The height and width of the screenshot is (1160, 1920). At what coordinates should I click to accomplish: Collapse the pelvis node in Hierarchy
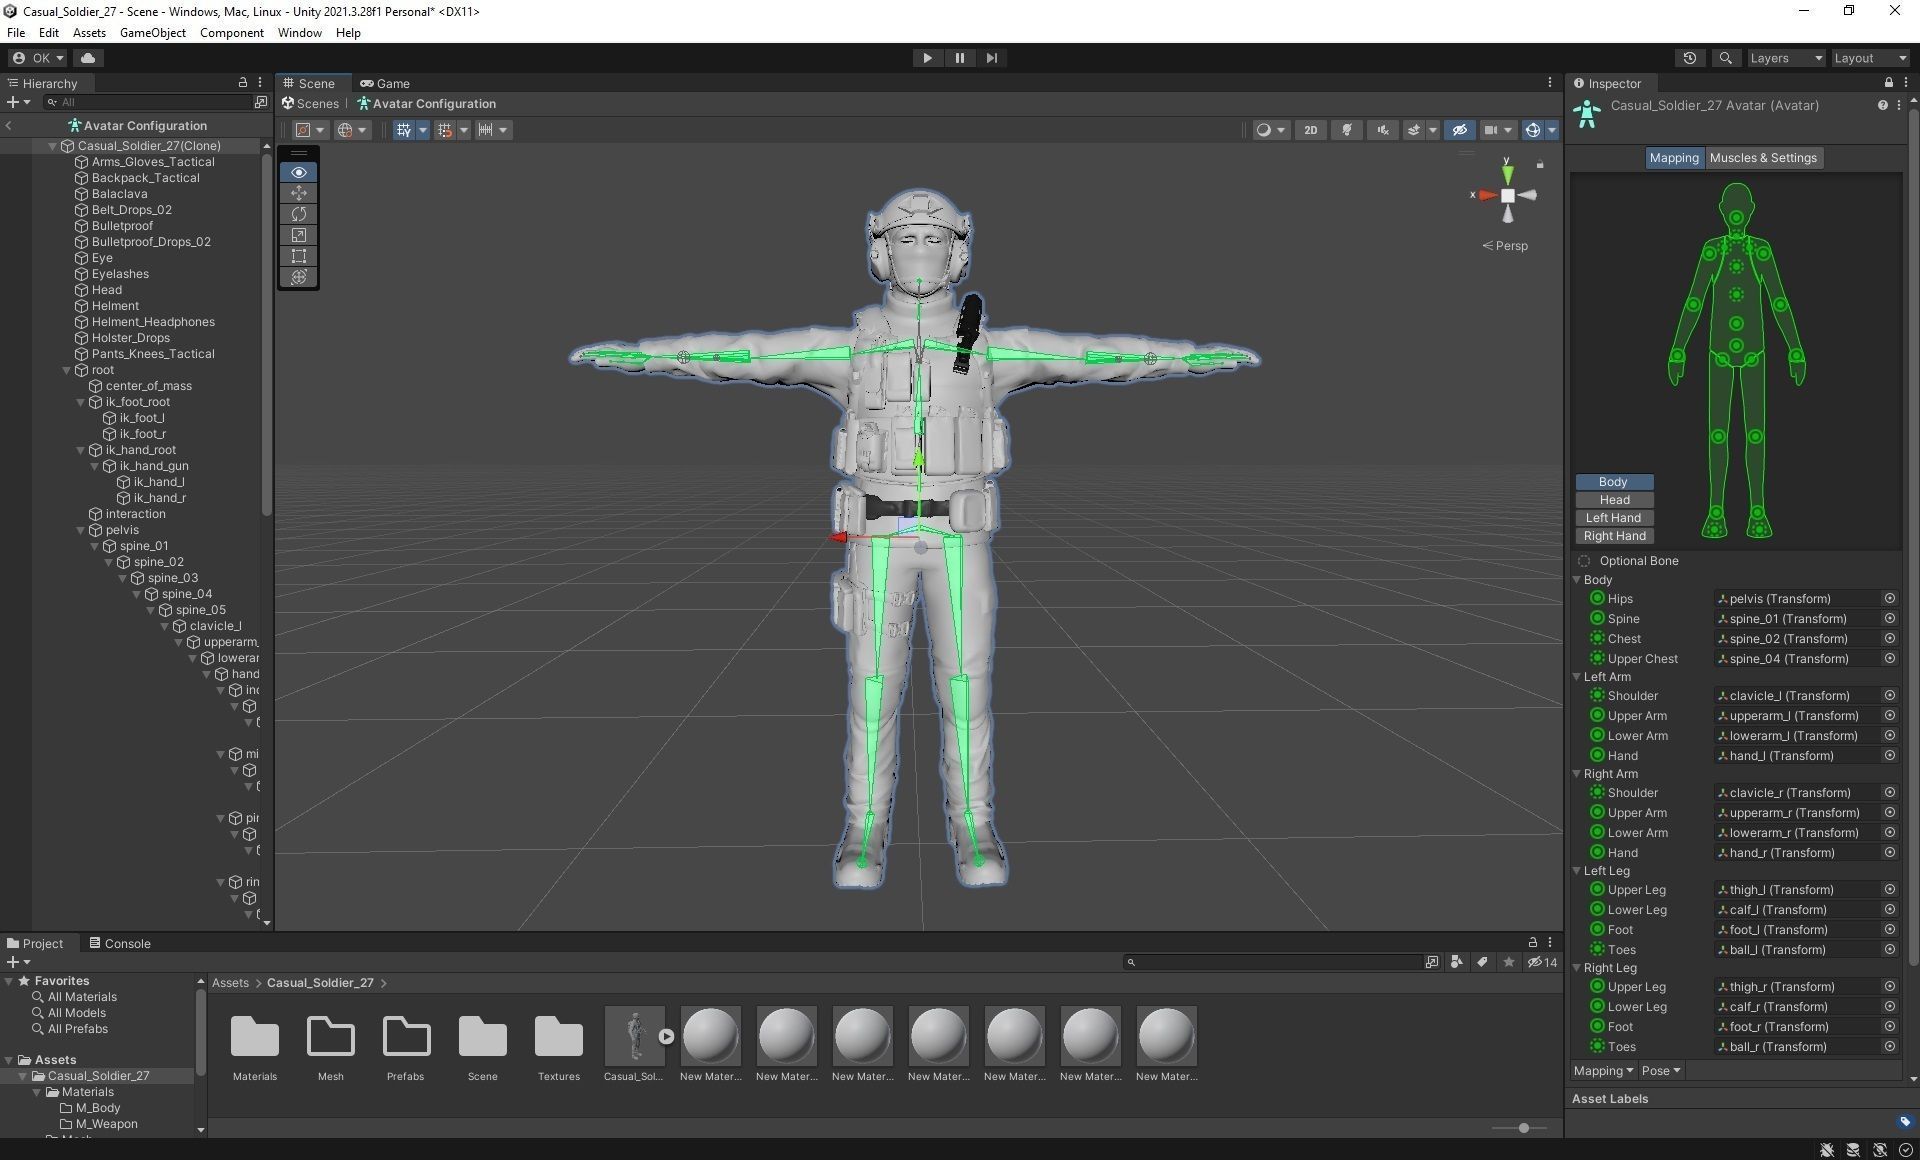click(x=81, y=530)
